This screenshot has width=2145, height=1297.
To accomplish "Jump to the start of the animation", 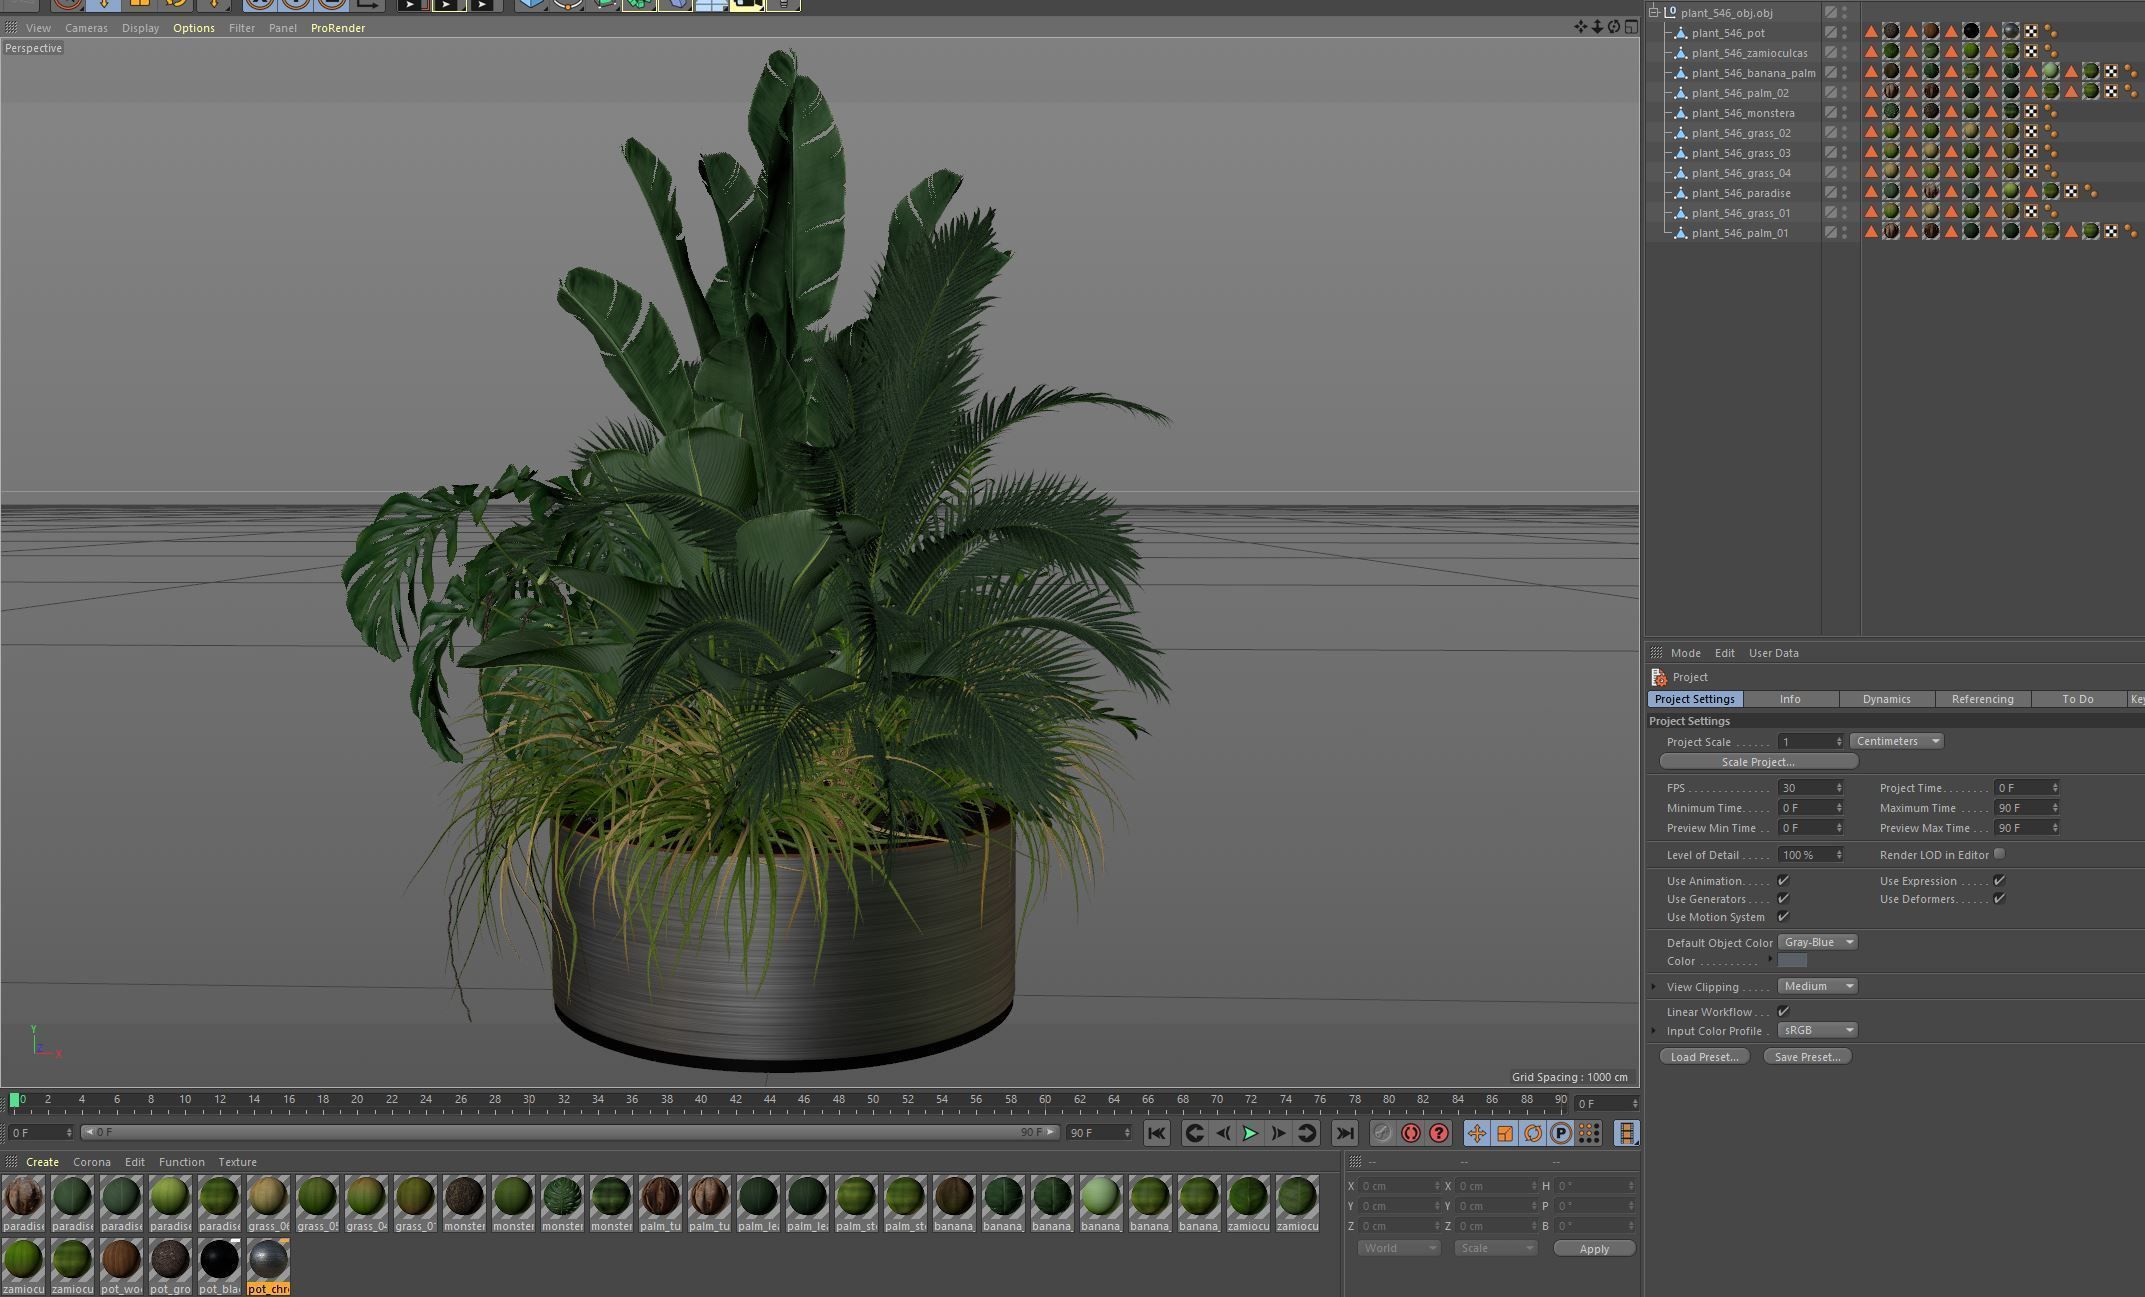I will pos(1156,1133).
